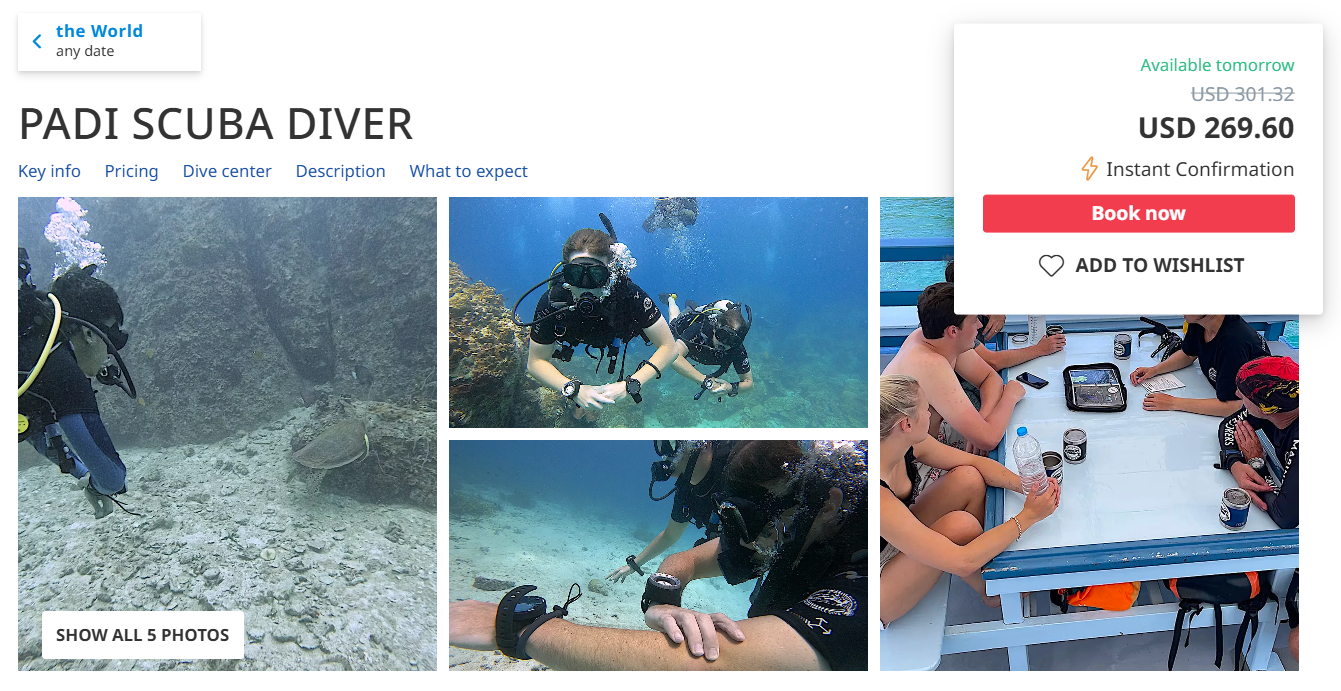Screen dimensions: 1341x691
Task: Jump to the Key info section
Action: (49, 171)
